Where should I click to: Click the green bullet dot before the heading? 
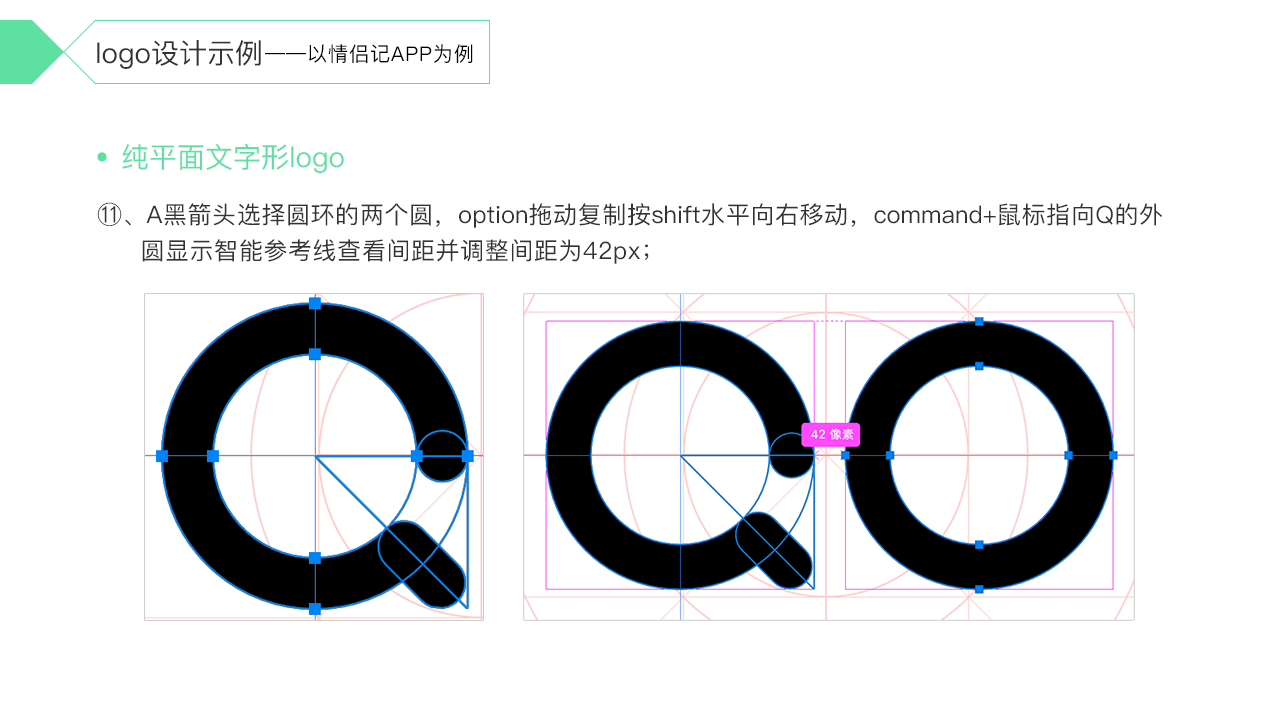[101, 158]
